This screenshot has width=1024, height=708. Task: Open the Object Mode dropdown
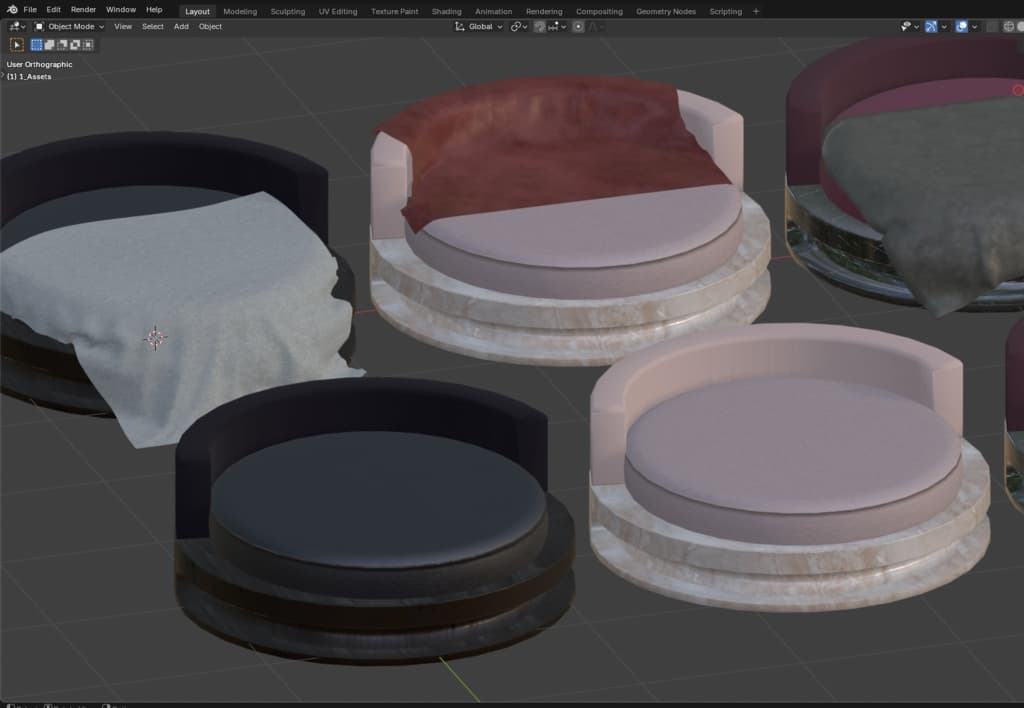[x=69, y=27]
